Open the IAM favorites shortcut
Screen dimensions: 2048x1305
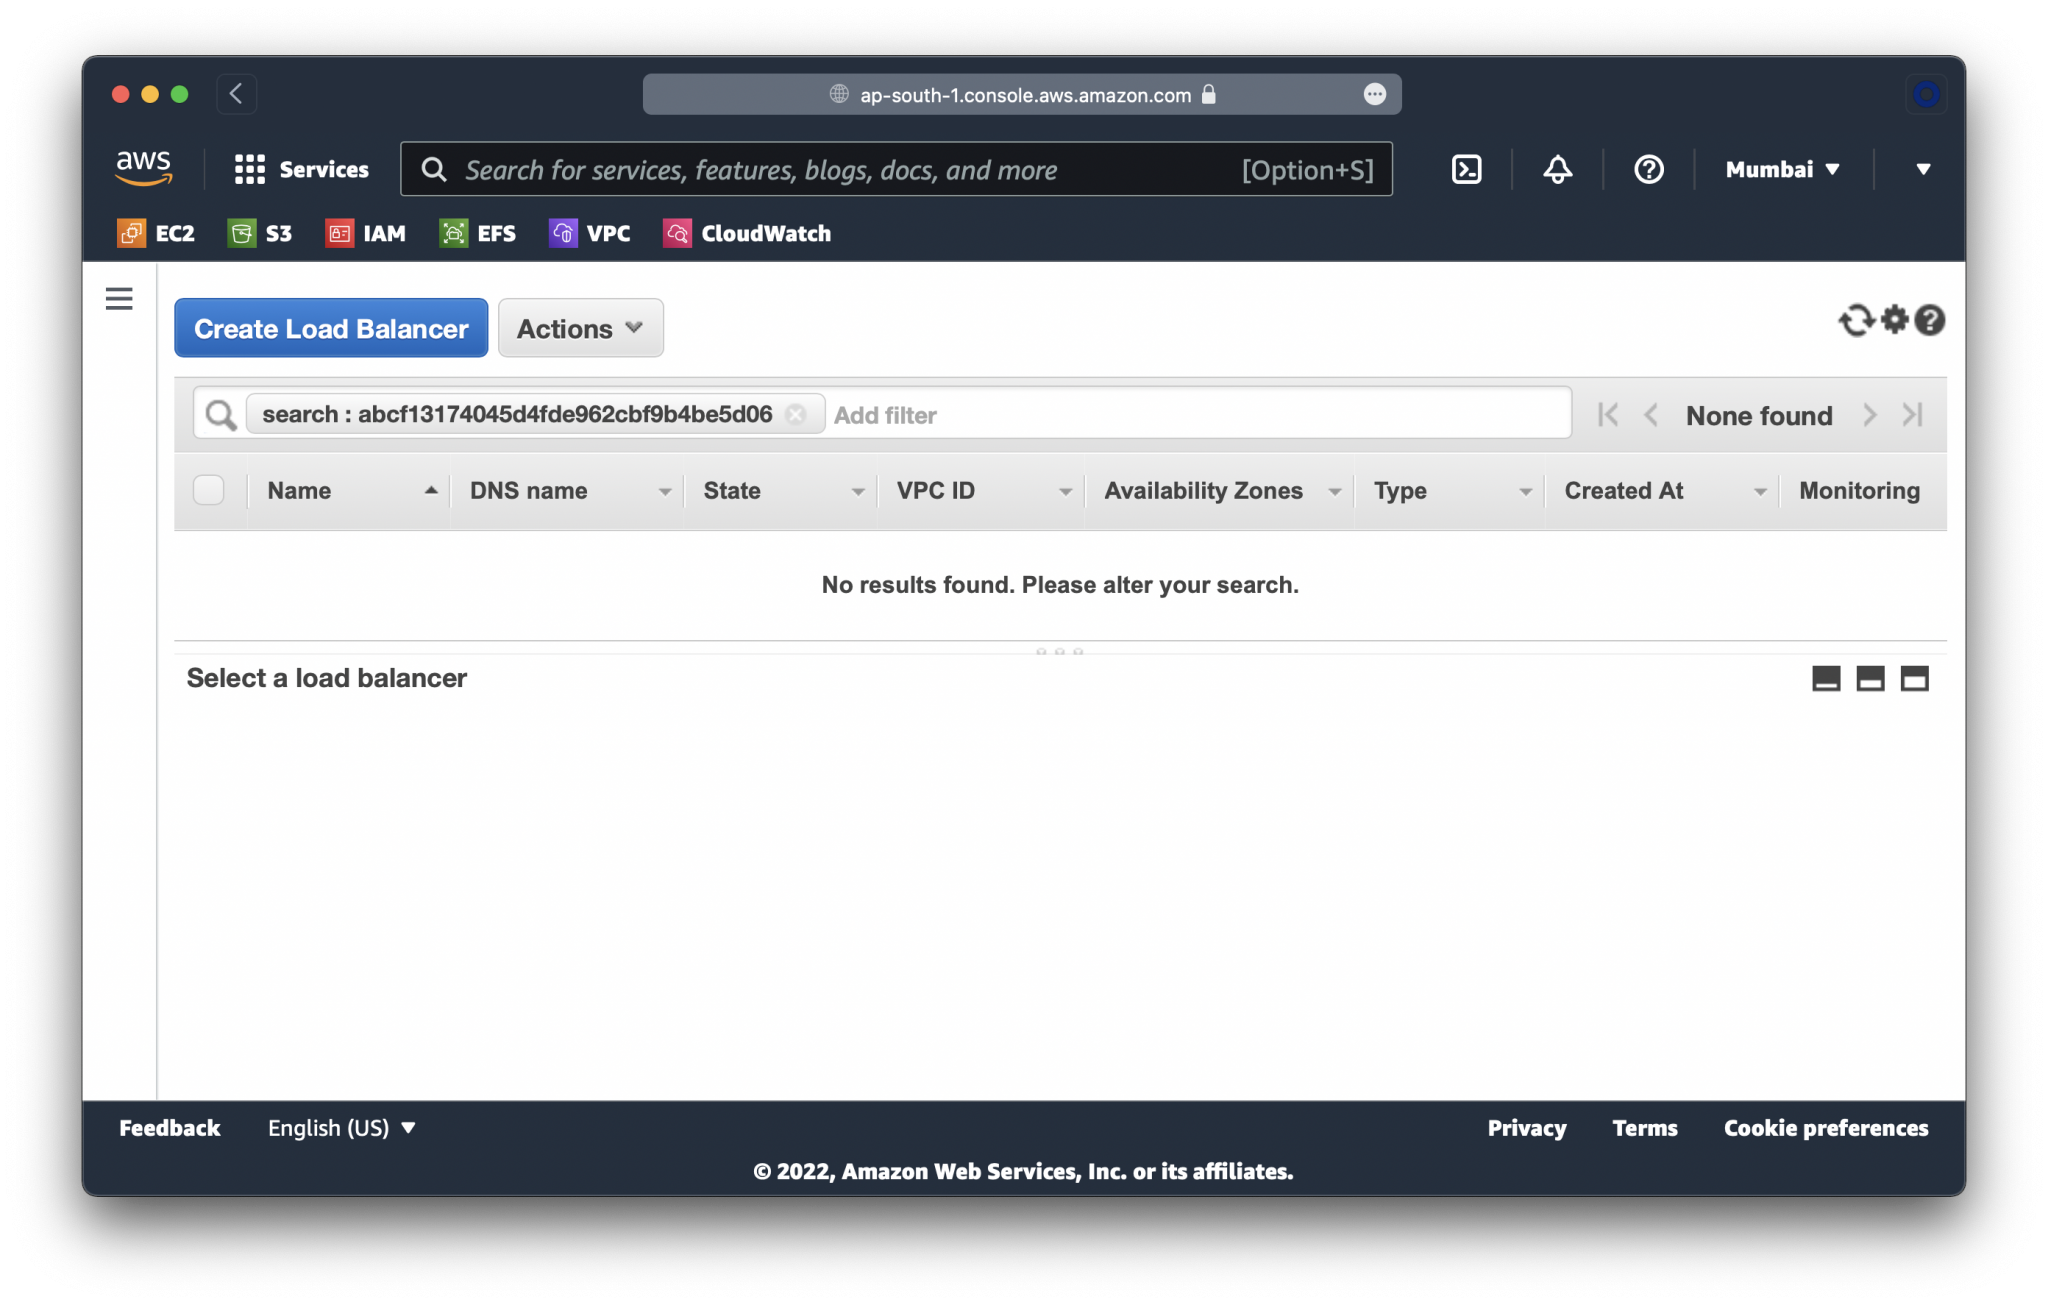366,233
